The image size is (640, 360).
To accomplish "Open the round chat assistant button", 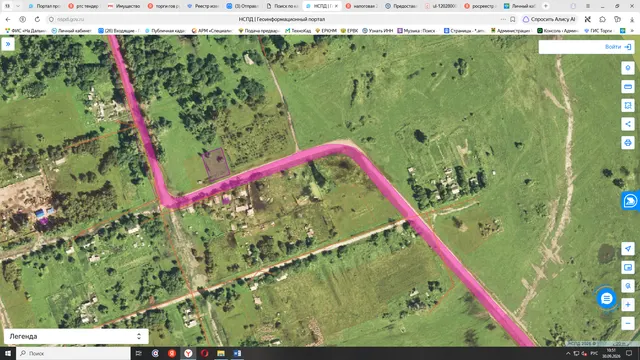I will coord(607,298).
